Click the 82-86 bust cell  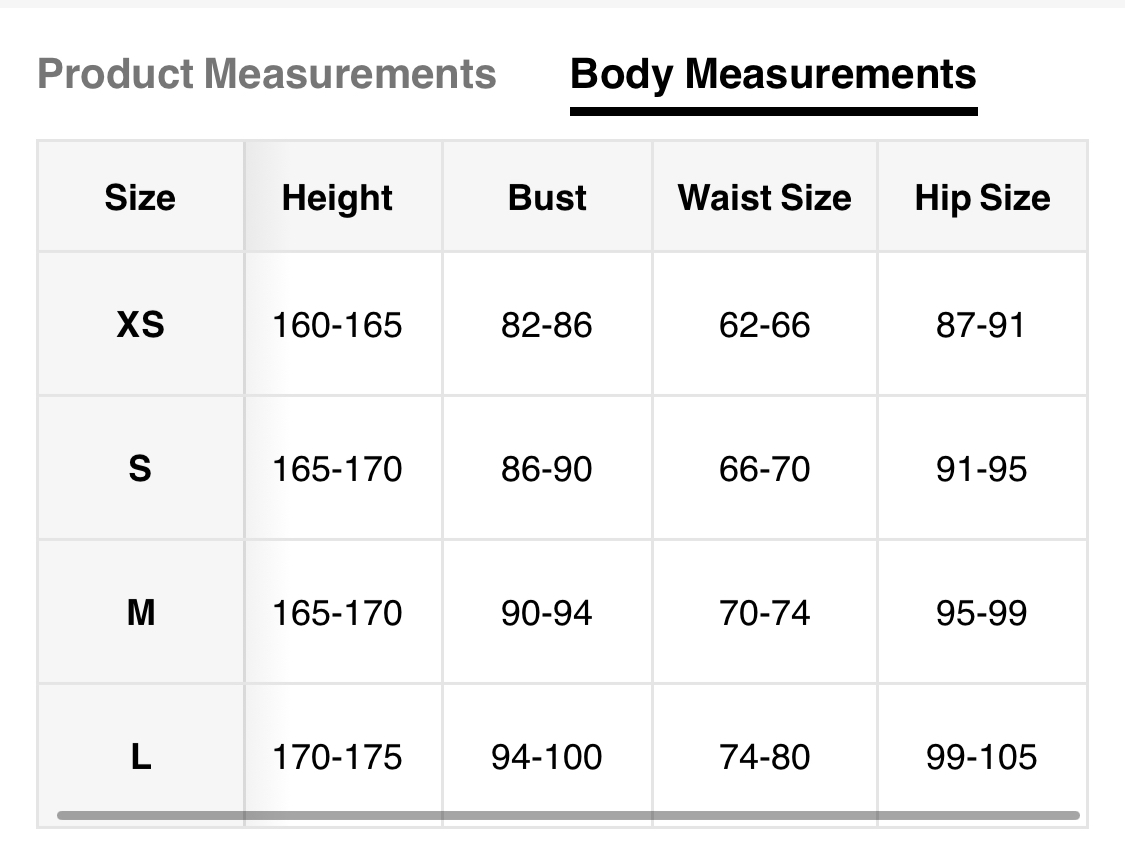pos(547,325)
